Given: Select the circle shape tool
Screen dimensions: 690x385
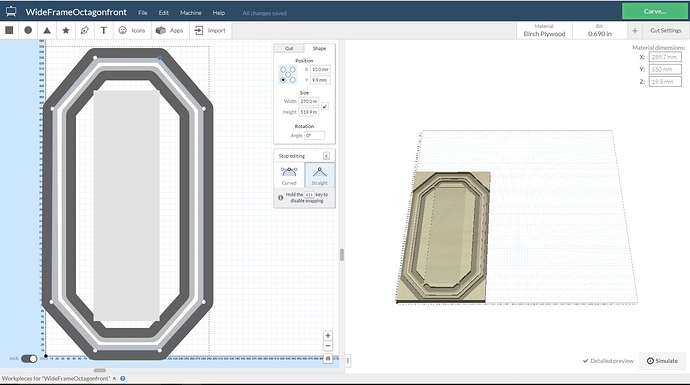Looking at the screenshot, I should coord(28,30).
